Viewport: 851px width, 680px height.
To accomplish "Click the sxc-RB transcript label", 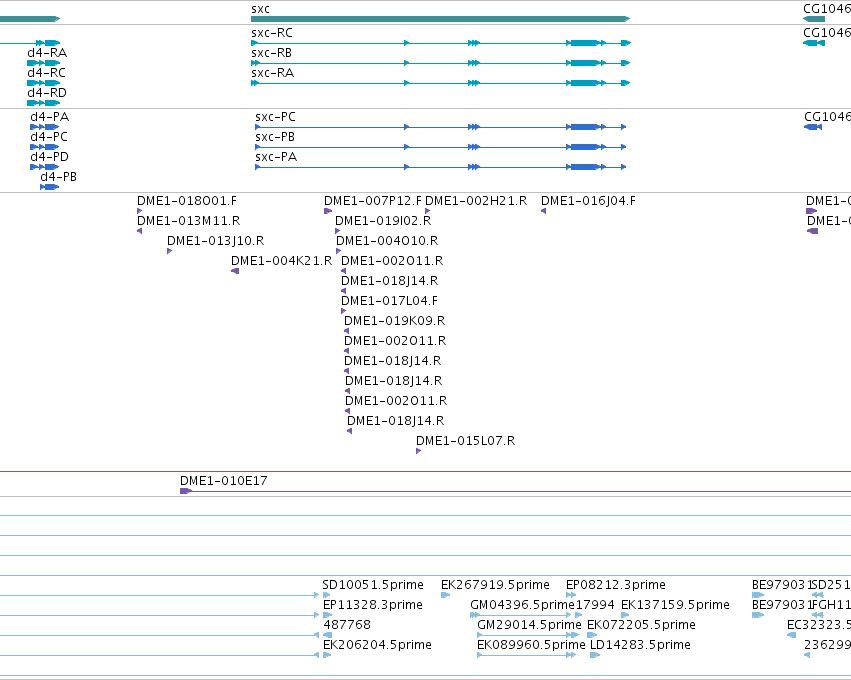I will [x=271, y=53].
